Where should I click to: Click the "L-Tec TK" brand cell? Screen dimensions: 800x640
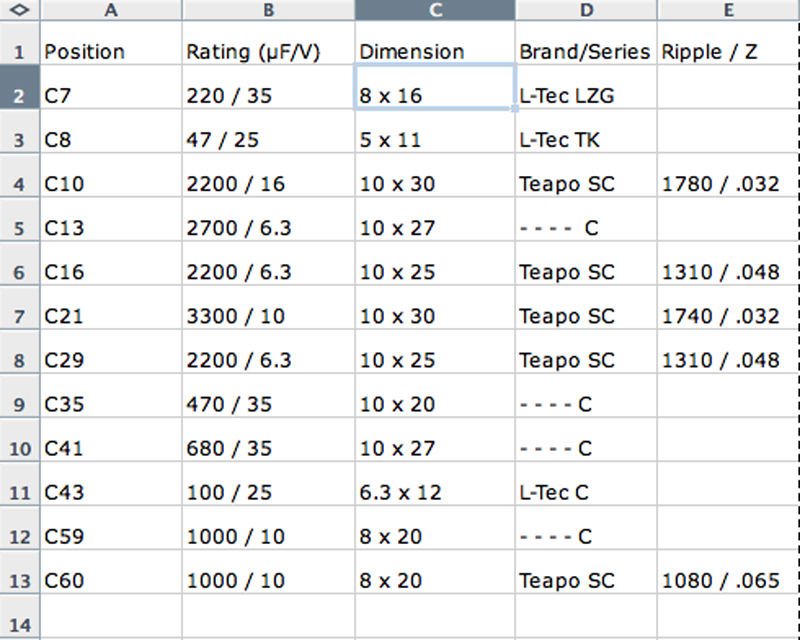pos(586,140)
